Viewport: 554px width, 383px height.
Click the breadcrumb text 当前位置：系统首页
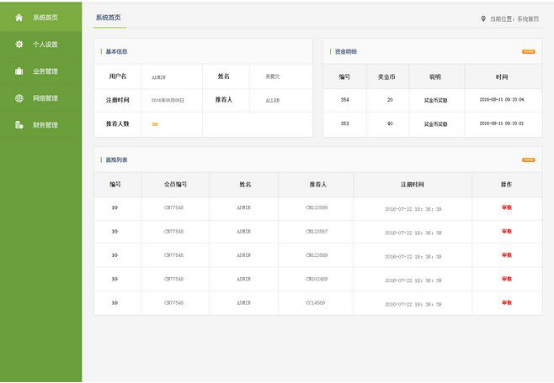click(514, 19)
